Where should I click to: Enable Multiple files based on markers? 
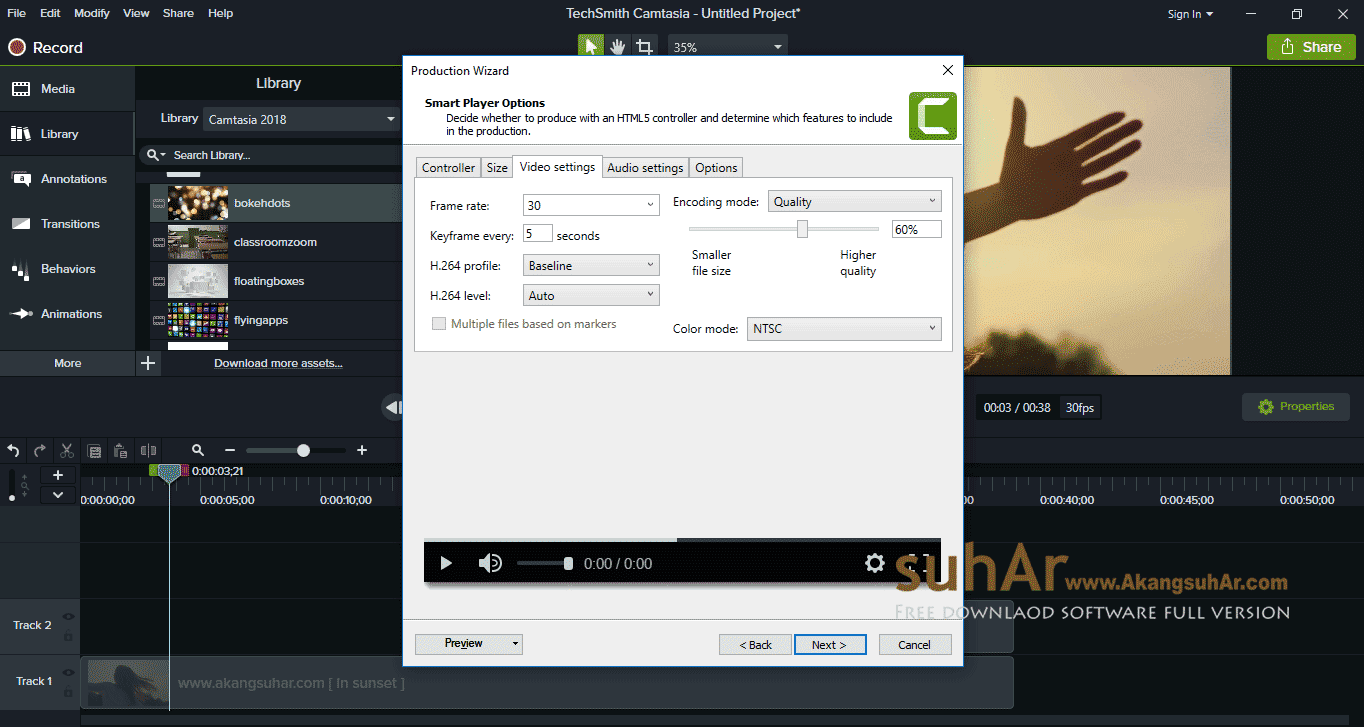[438, 324]
